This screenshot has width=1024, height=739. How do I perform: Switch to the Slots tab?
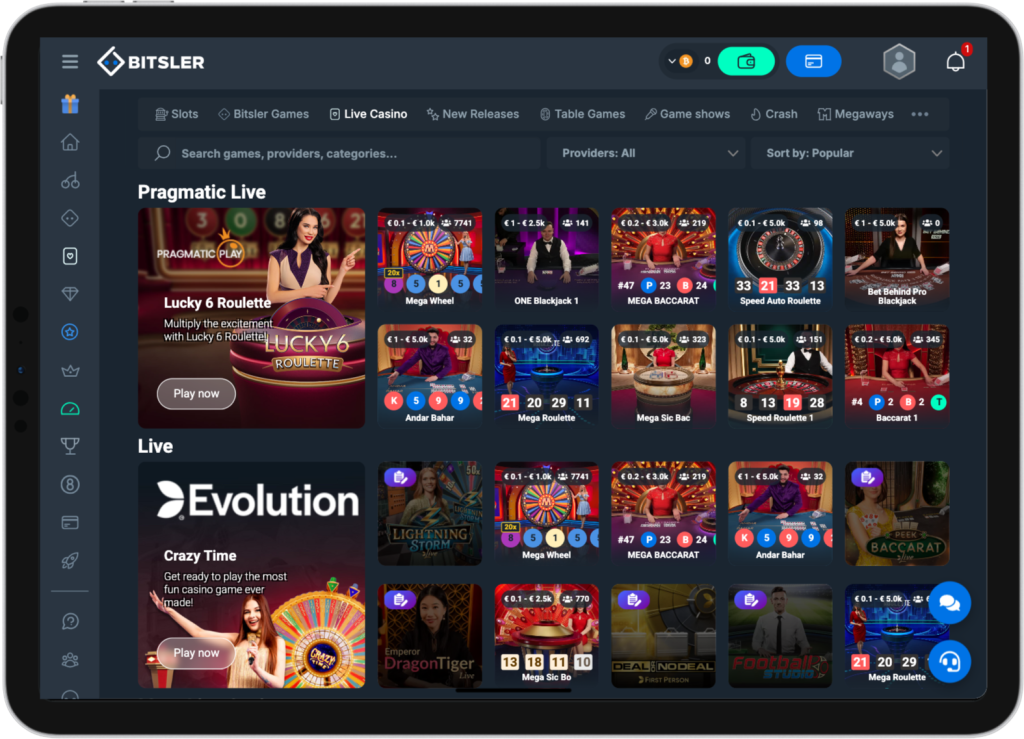(176, 114)
